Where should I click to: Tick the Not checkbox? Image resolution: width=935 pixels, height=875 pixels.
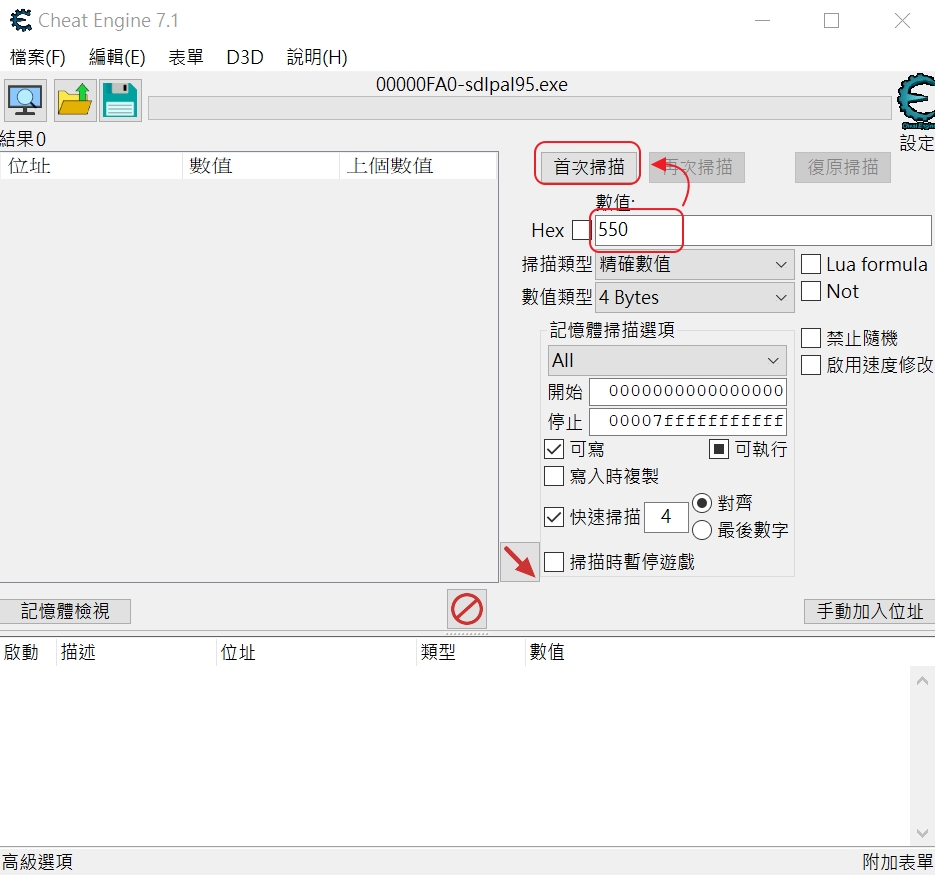click(810, 291)
